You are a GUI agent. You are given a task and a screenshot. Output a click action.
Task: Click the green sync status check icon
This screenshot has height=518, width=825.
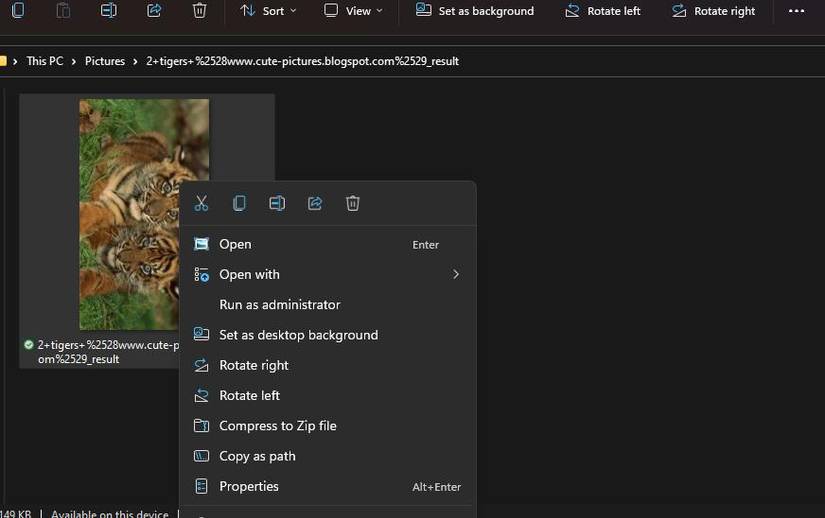(x=29, y=345)
